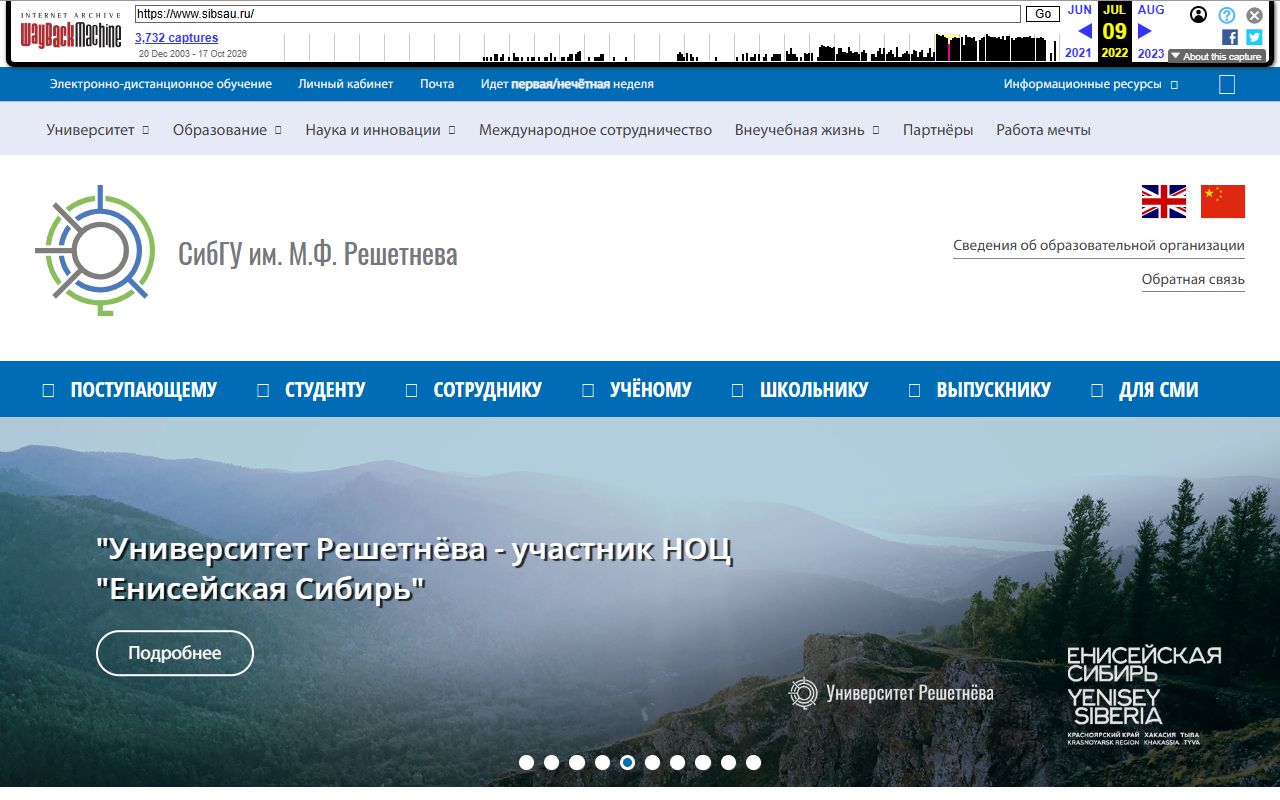
Task: Select the sixth carousel slide dot
Action: click(x=653, y=762)
